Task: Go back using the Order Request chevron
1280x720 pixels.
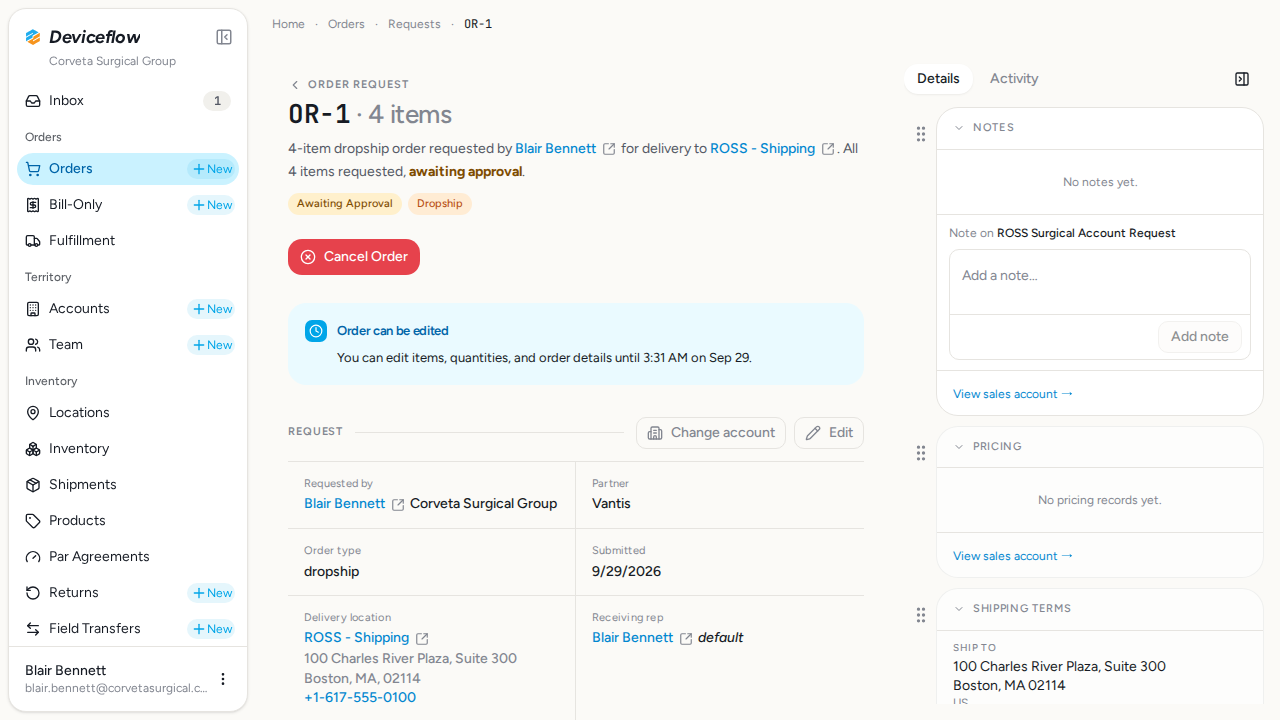Action: (294, 85)
